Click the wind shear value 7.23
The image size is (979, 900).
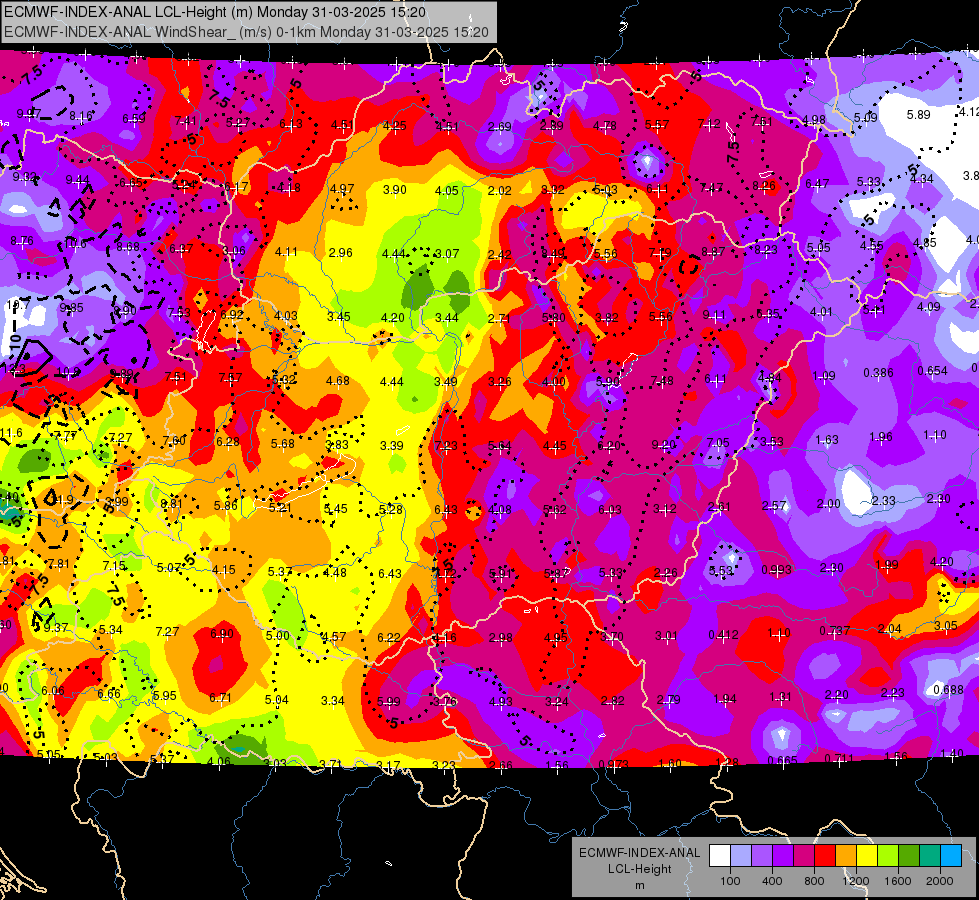click(x=446, y=445)
